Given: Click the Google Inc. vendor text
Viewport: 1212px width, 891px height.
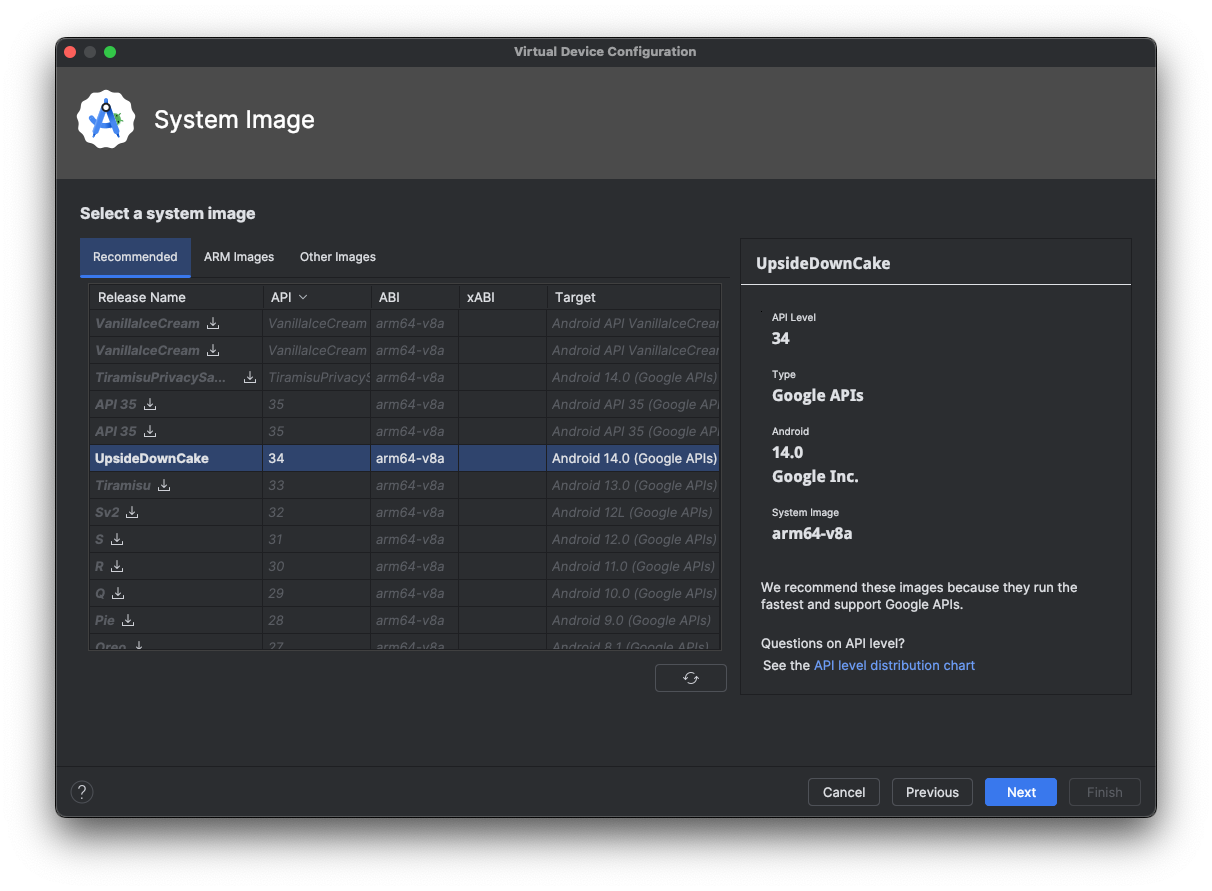Looking at the screenshot, I should pos(815,476).
